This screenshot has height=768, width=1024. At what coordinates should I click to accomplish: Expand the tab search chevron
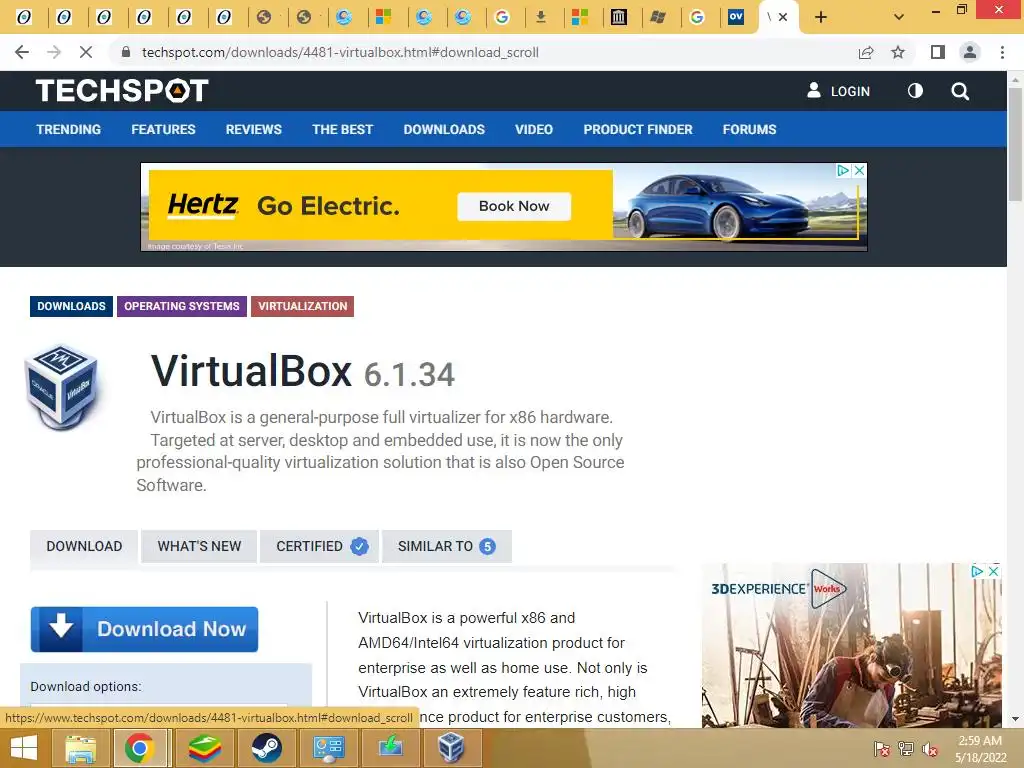click(x=899, y=17)
